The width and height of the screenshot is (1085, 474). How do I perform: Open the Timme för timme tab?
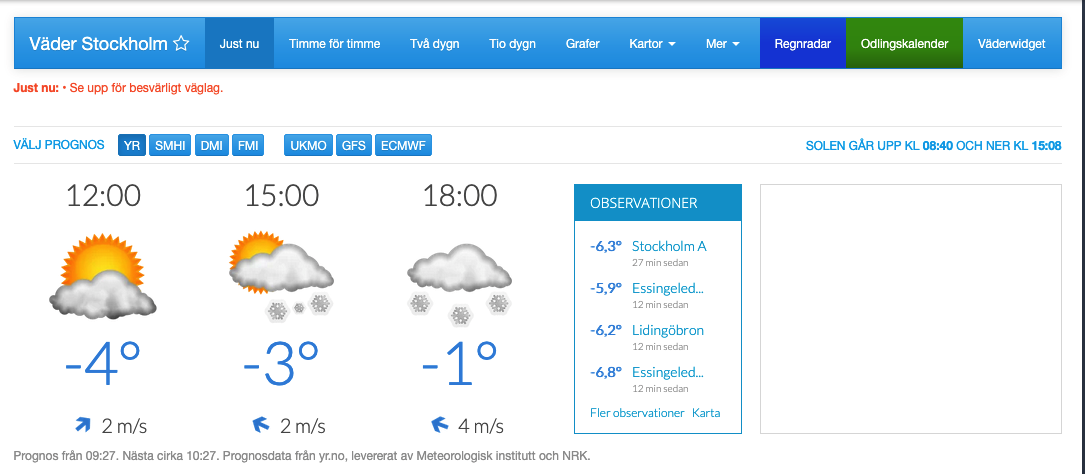(x=334, y=44)
